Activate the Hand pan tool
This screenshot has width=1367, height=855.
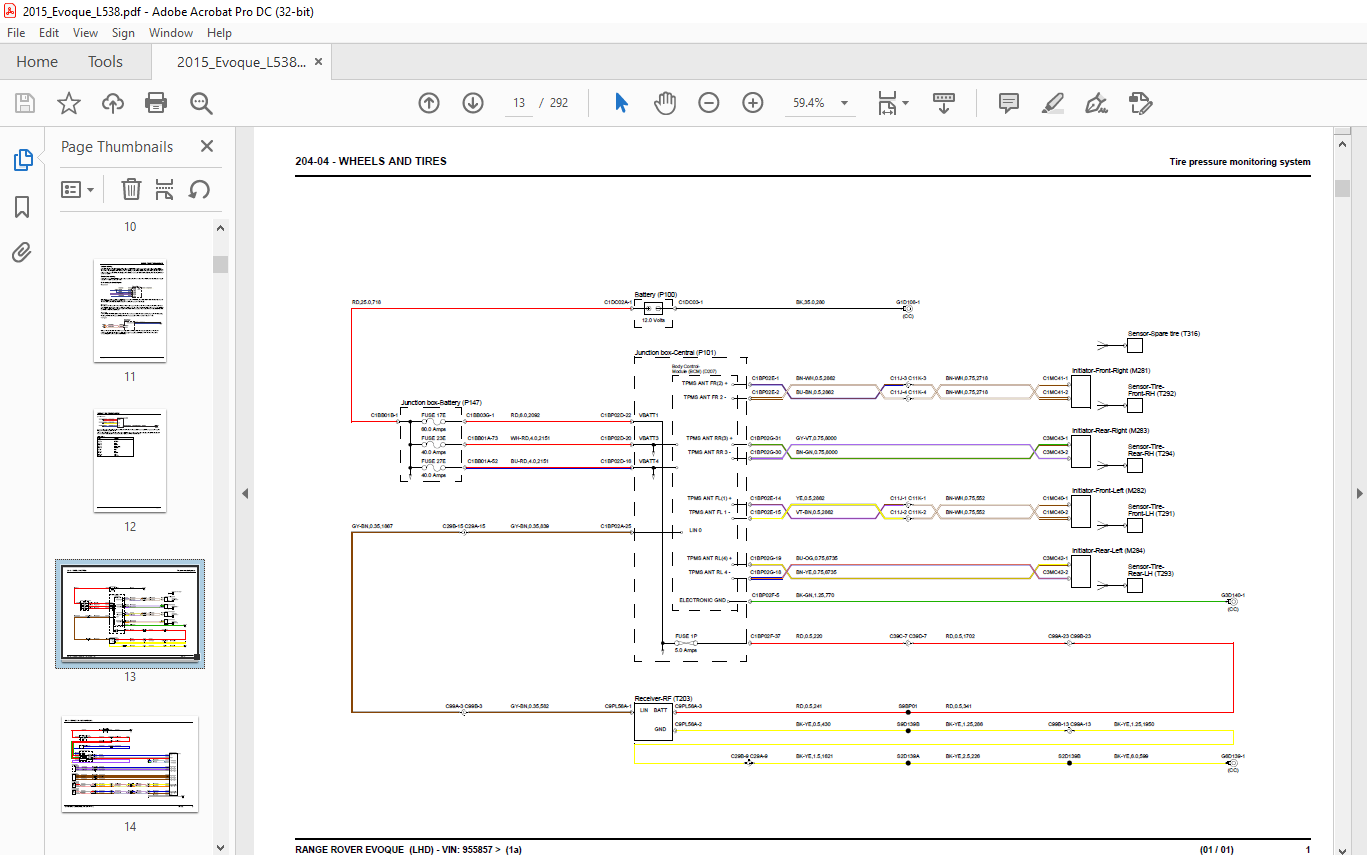tap(665, 103)
